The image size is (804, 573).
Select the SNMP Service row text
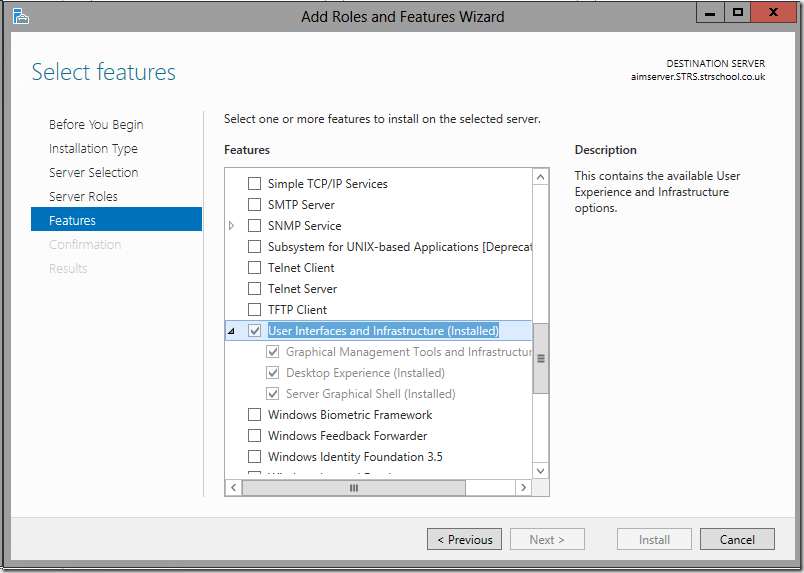click(305, 226)
